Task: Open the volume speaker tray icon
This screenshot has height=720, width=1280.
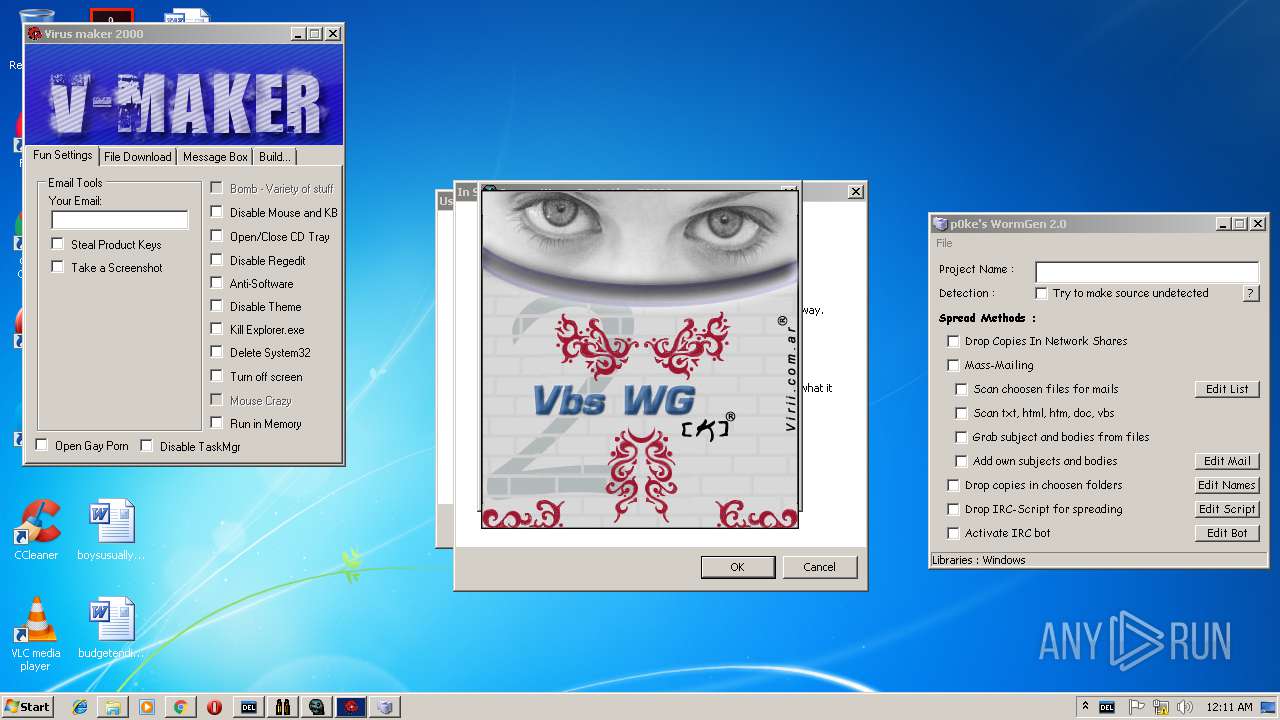Action: click(x=1185, y=707)
